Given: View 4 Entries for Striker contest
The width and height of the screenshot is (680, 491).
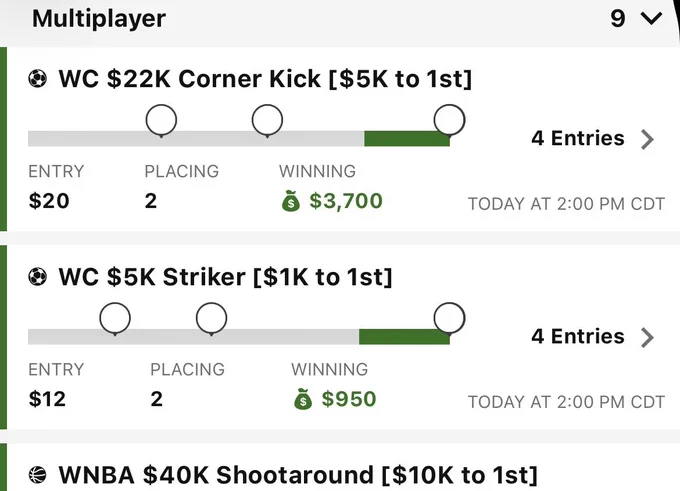Looking at the screenshot, I should tap(578, 337).
